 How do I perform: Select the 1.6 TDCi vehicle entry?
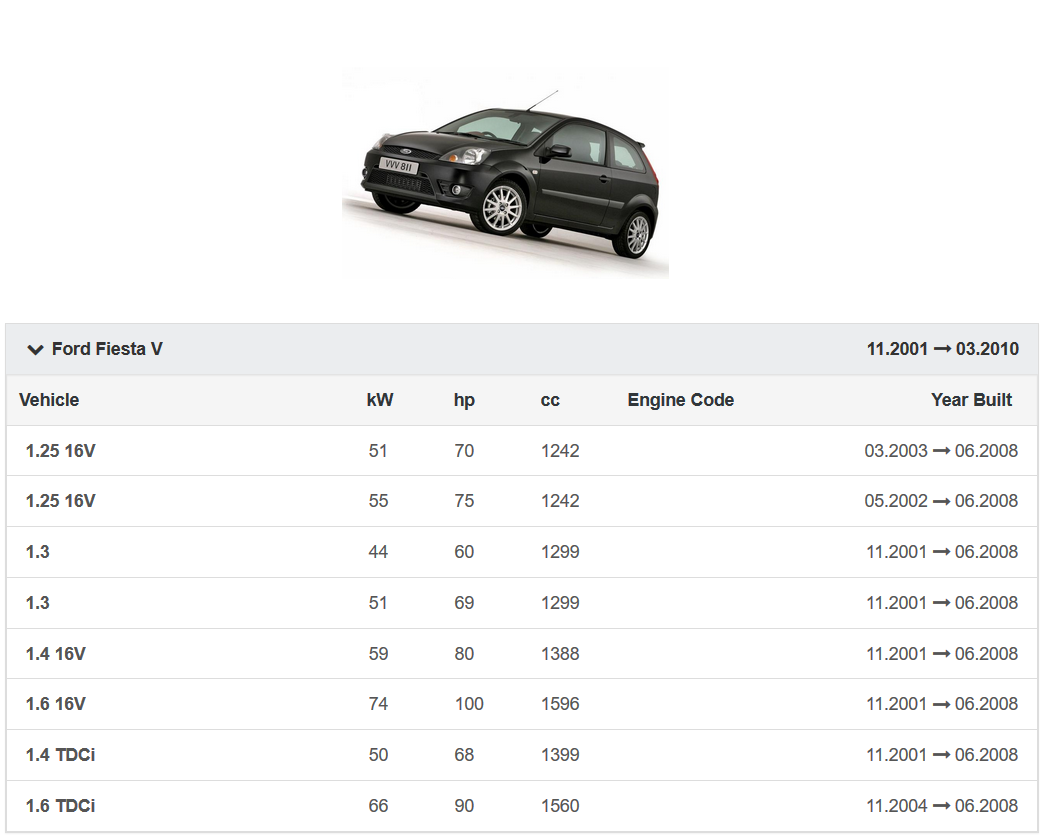(x=61, y=806)
